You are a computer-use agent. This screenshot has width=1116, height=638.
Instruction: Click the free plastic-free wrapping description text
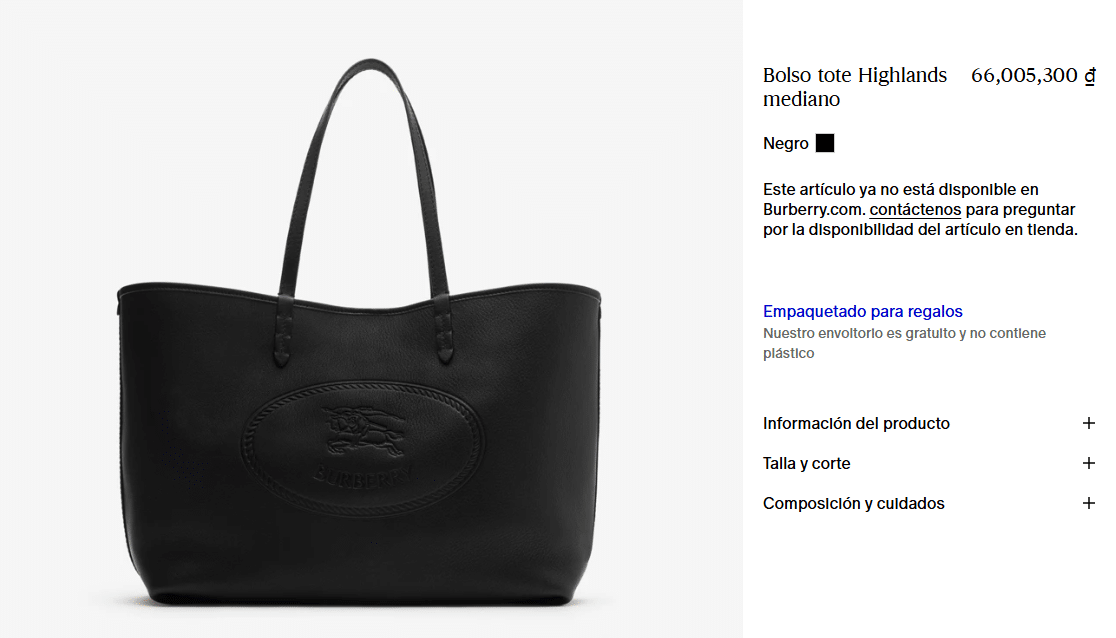[905, 342]
